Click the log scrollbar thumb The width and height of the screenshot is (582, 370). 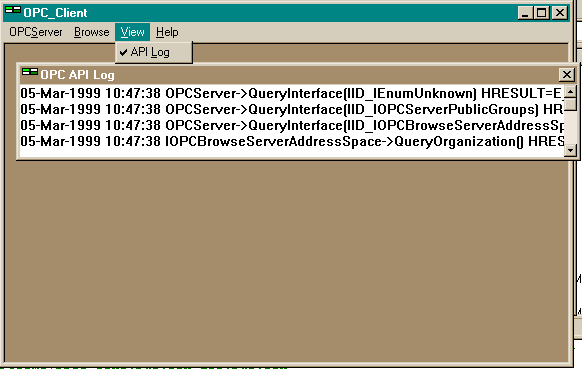570,104
